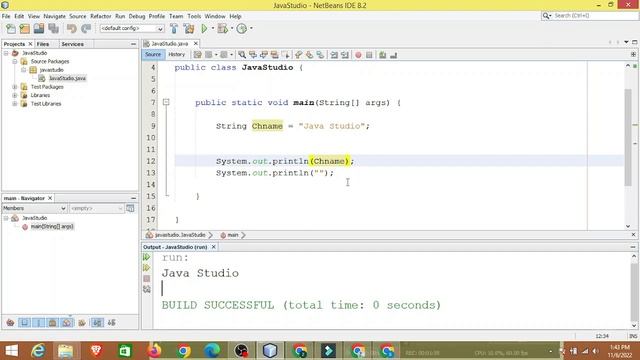Open the Refactor menu
This screenshot has height=360, width=640.
[x=100, y=16]
